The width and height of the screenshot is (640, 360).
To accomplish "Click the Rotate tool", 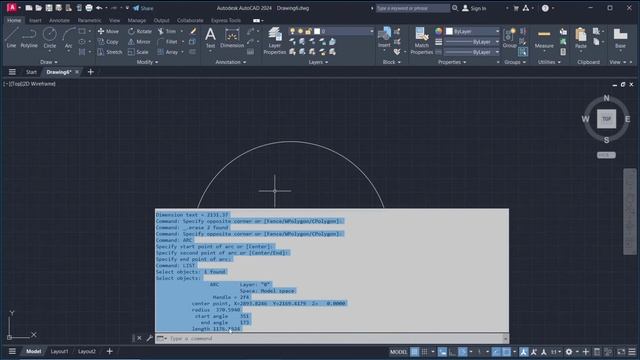I will (140, 31).
